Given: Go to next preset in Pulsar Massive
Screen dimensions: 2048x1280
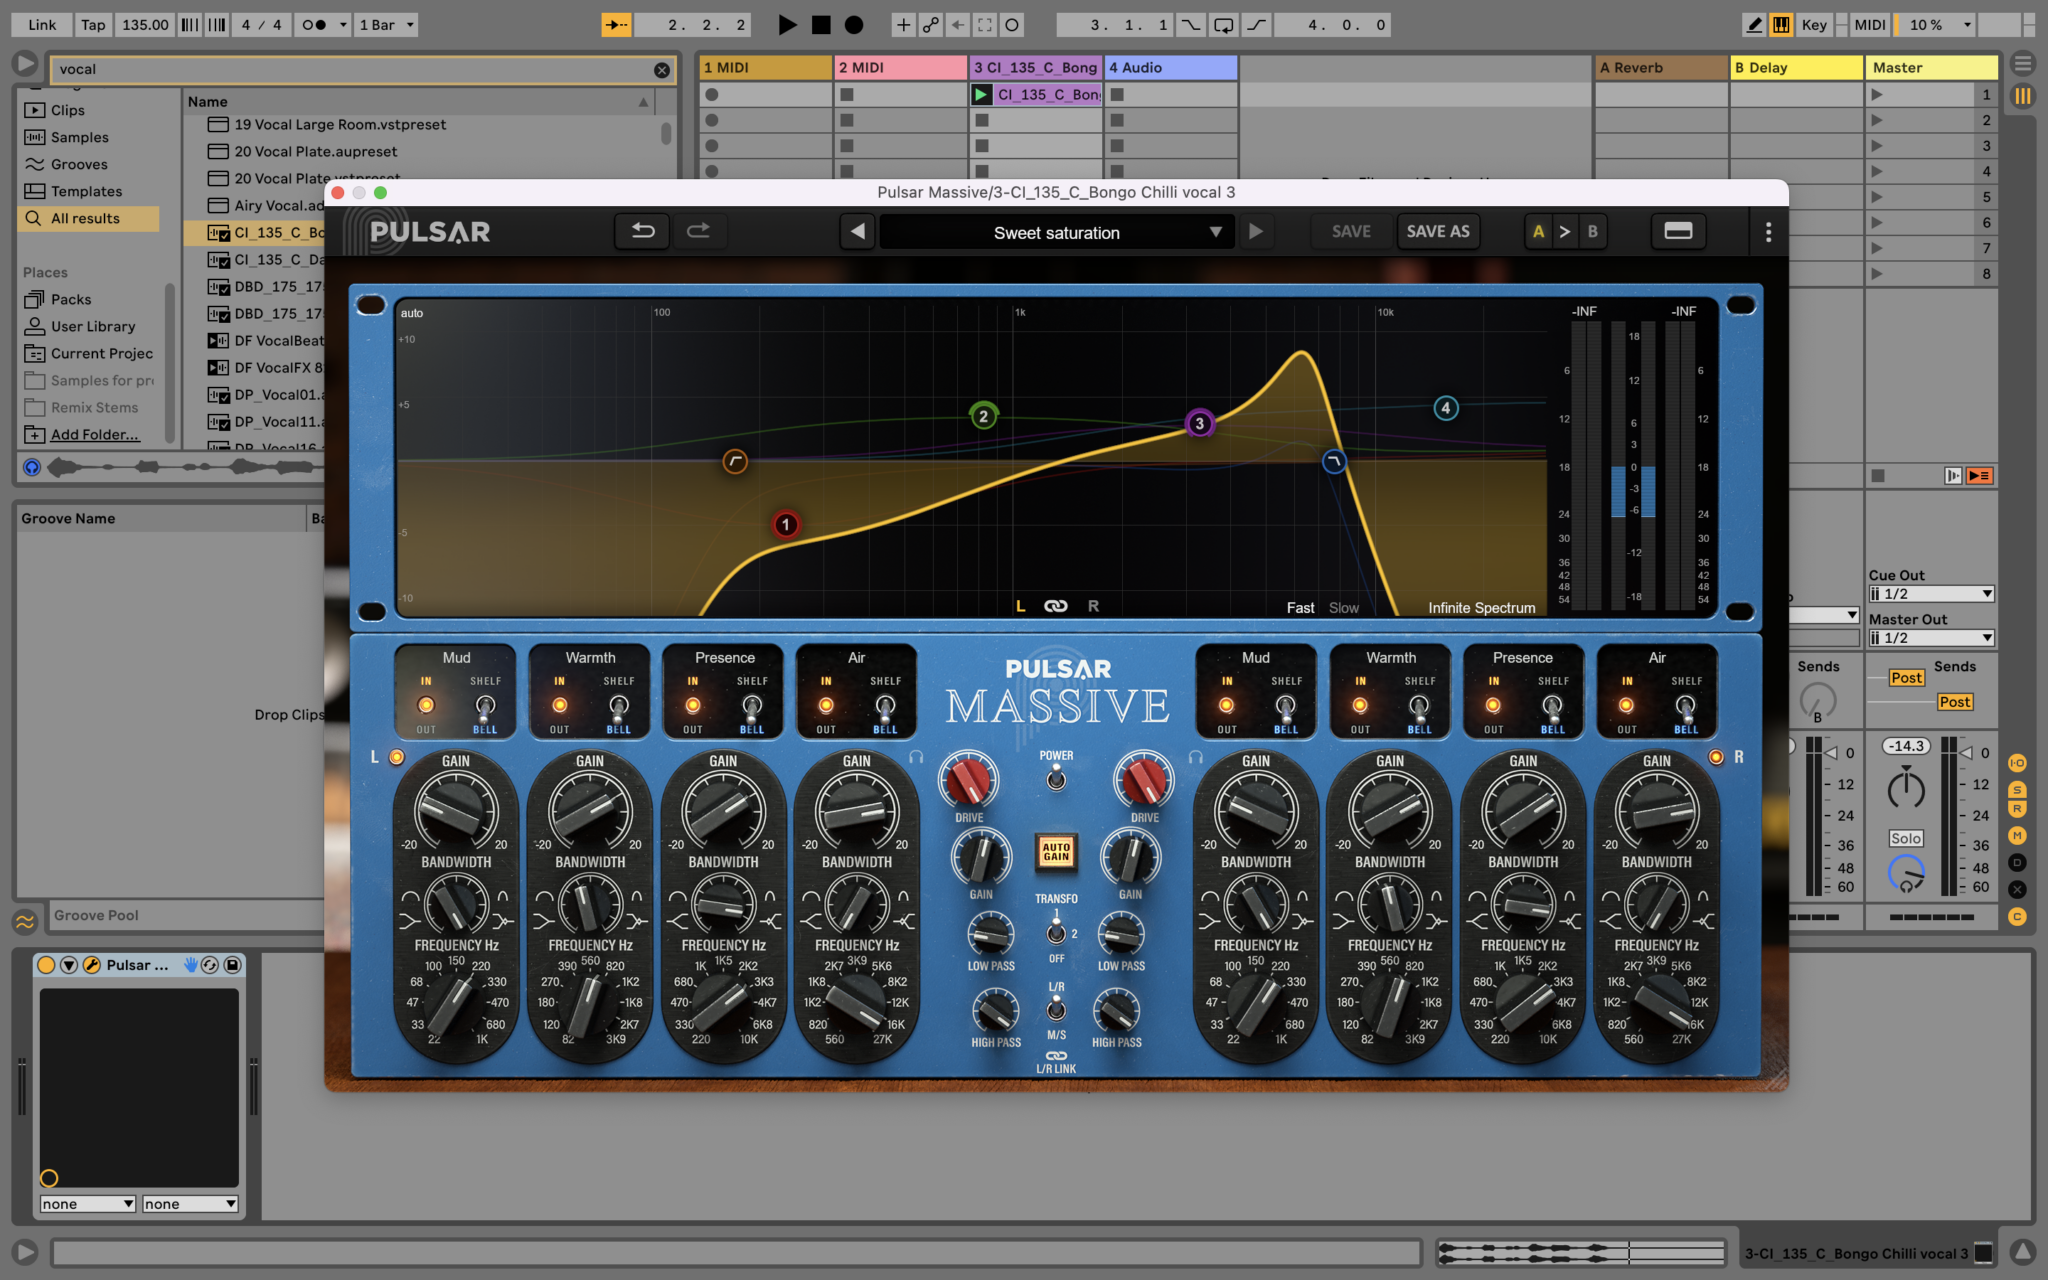Looking at the screenshot, I should coord(1255,232).
